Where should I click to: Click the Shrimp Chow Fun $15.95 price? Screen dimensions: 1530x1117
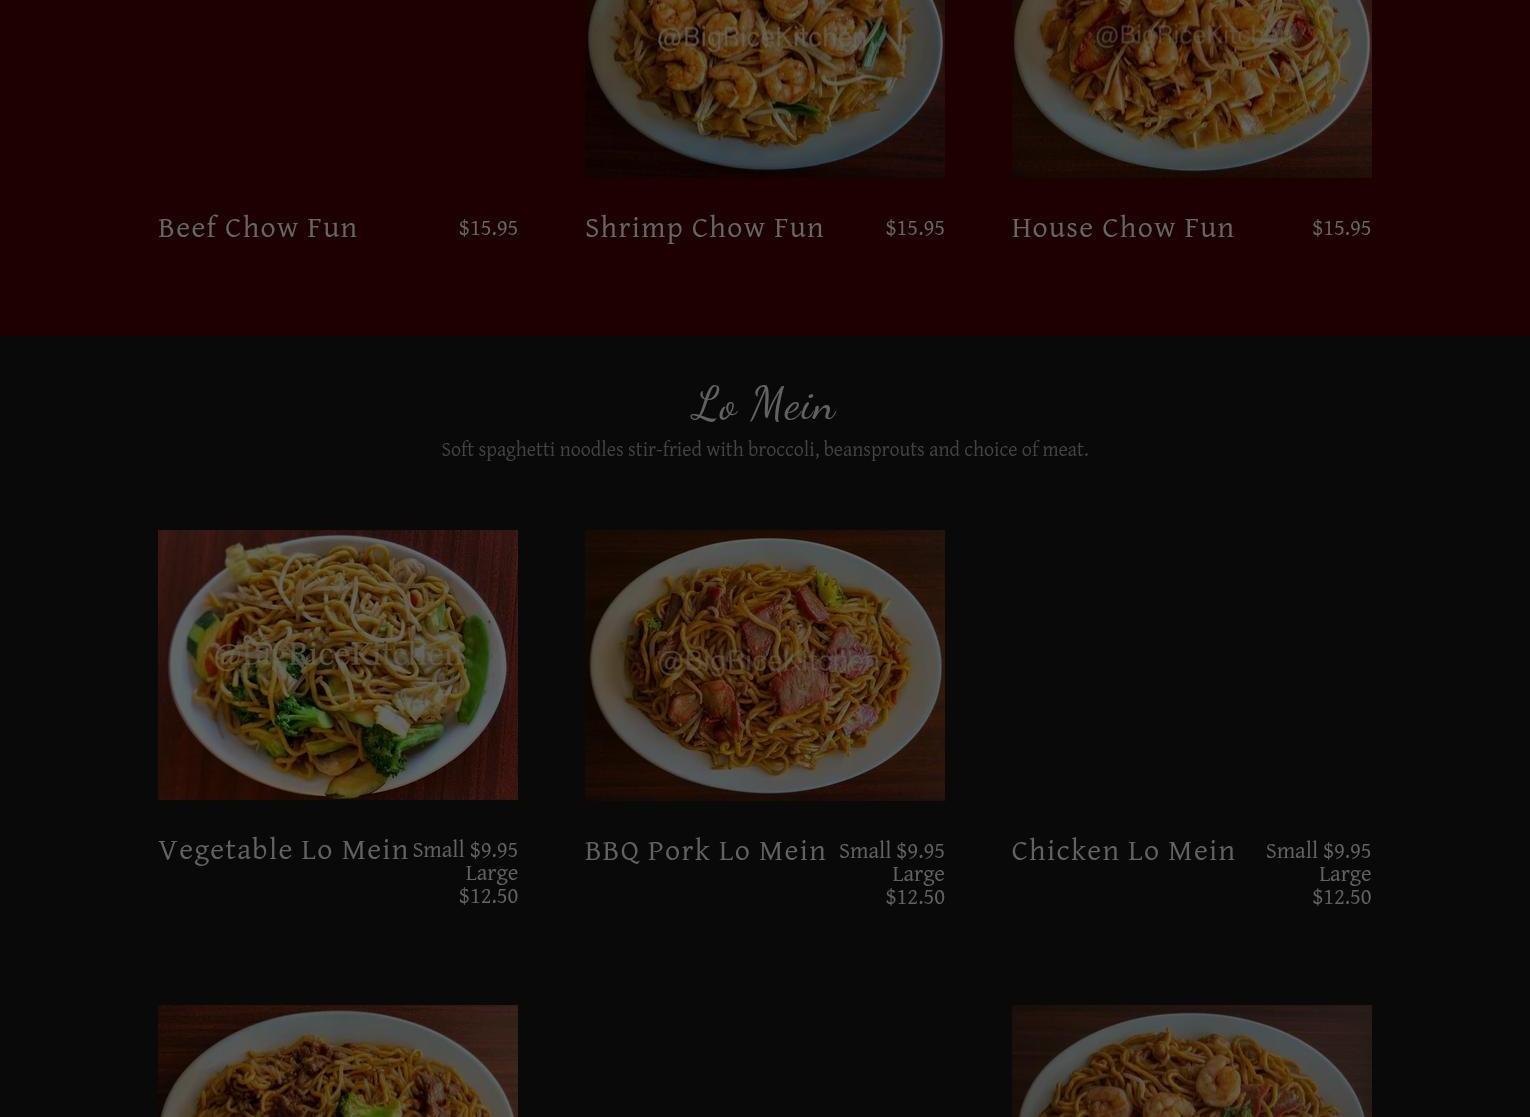point(915,228)
